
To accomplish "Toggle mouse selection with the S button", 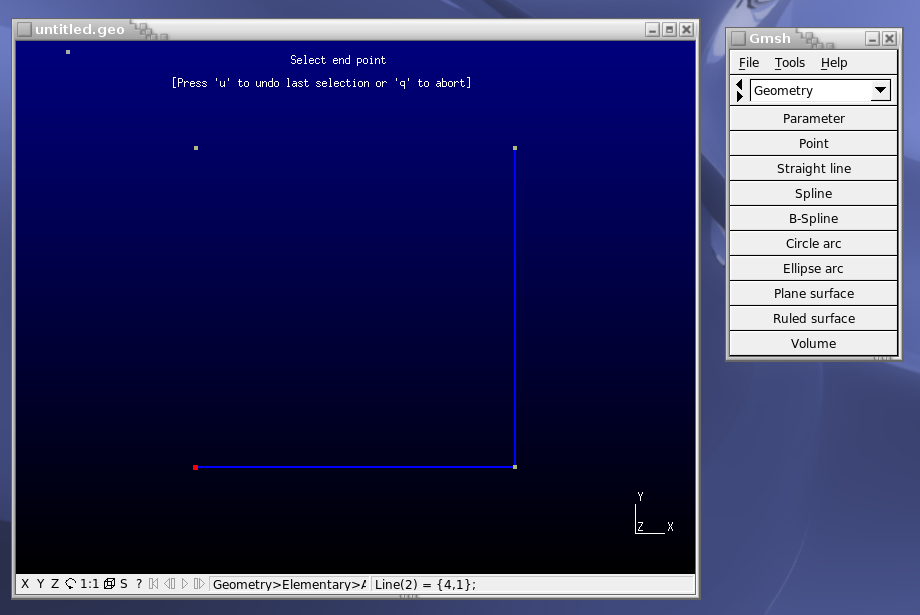I will click(124, 584).
